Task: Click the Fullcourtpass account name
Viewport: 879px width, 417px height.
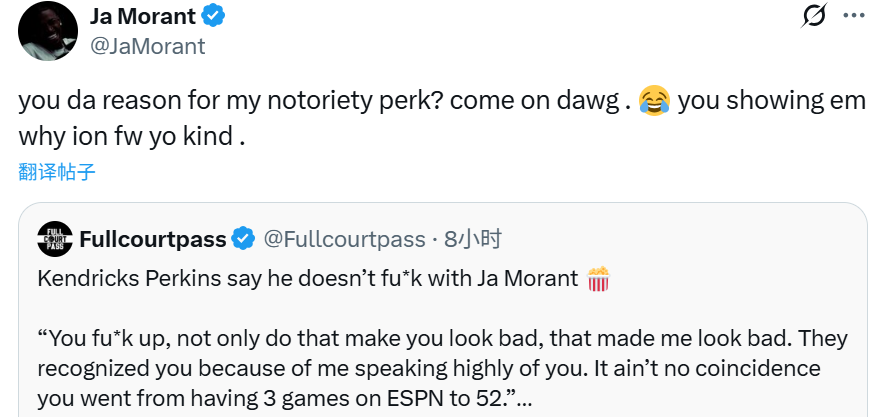Action: pyautogui.click(x=150, y=239)
